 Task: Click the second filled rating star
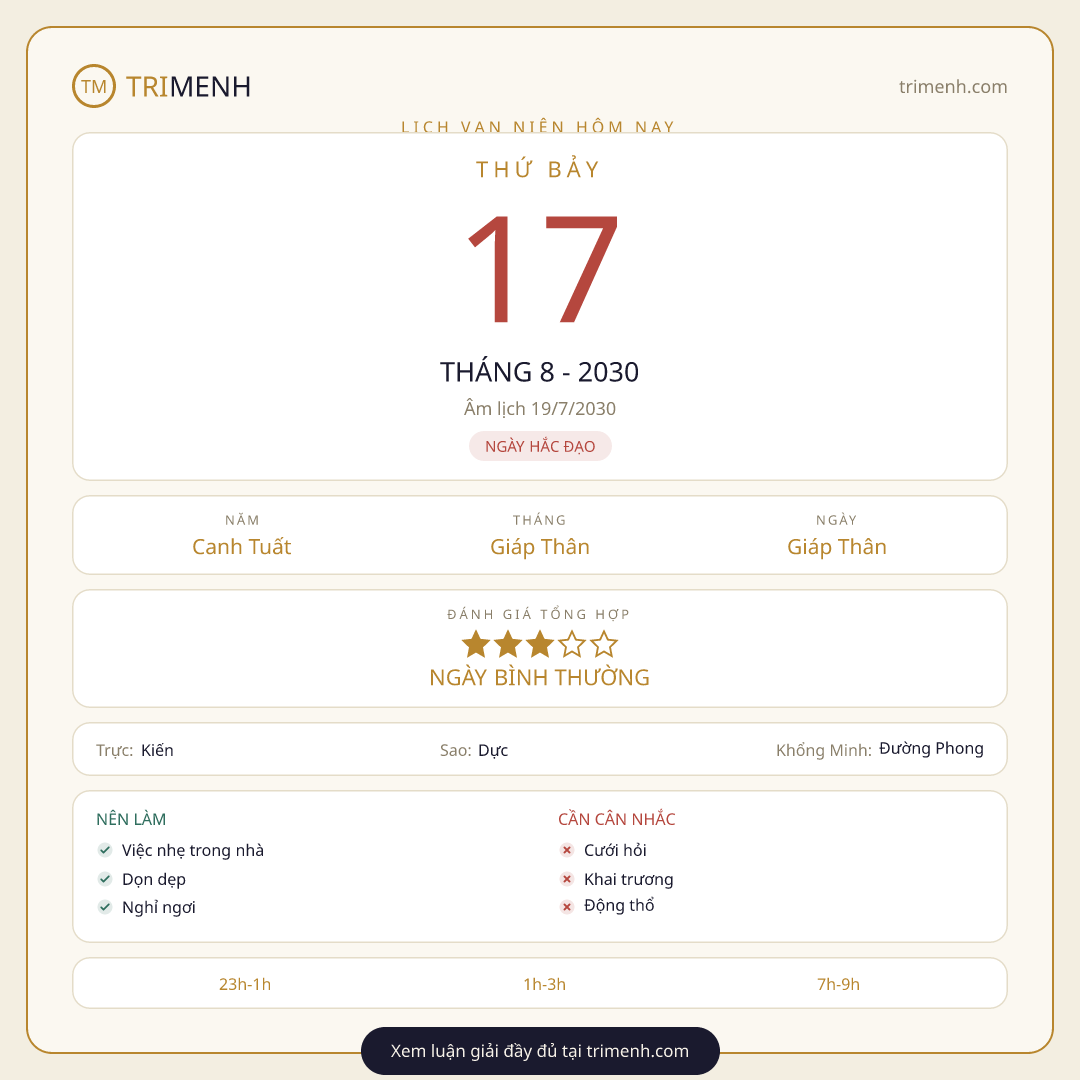508,645
